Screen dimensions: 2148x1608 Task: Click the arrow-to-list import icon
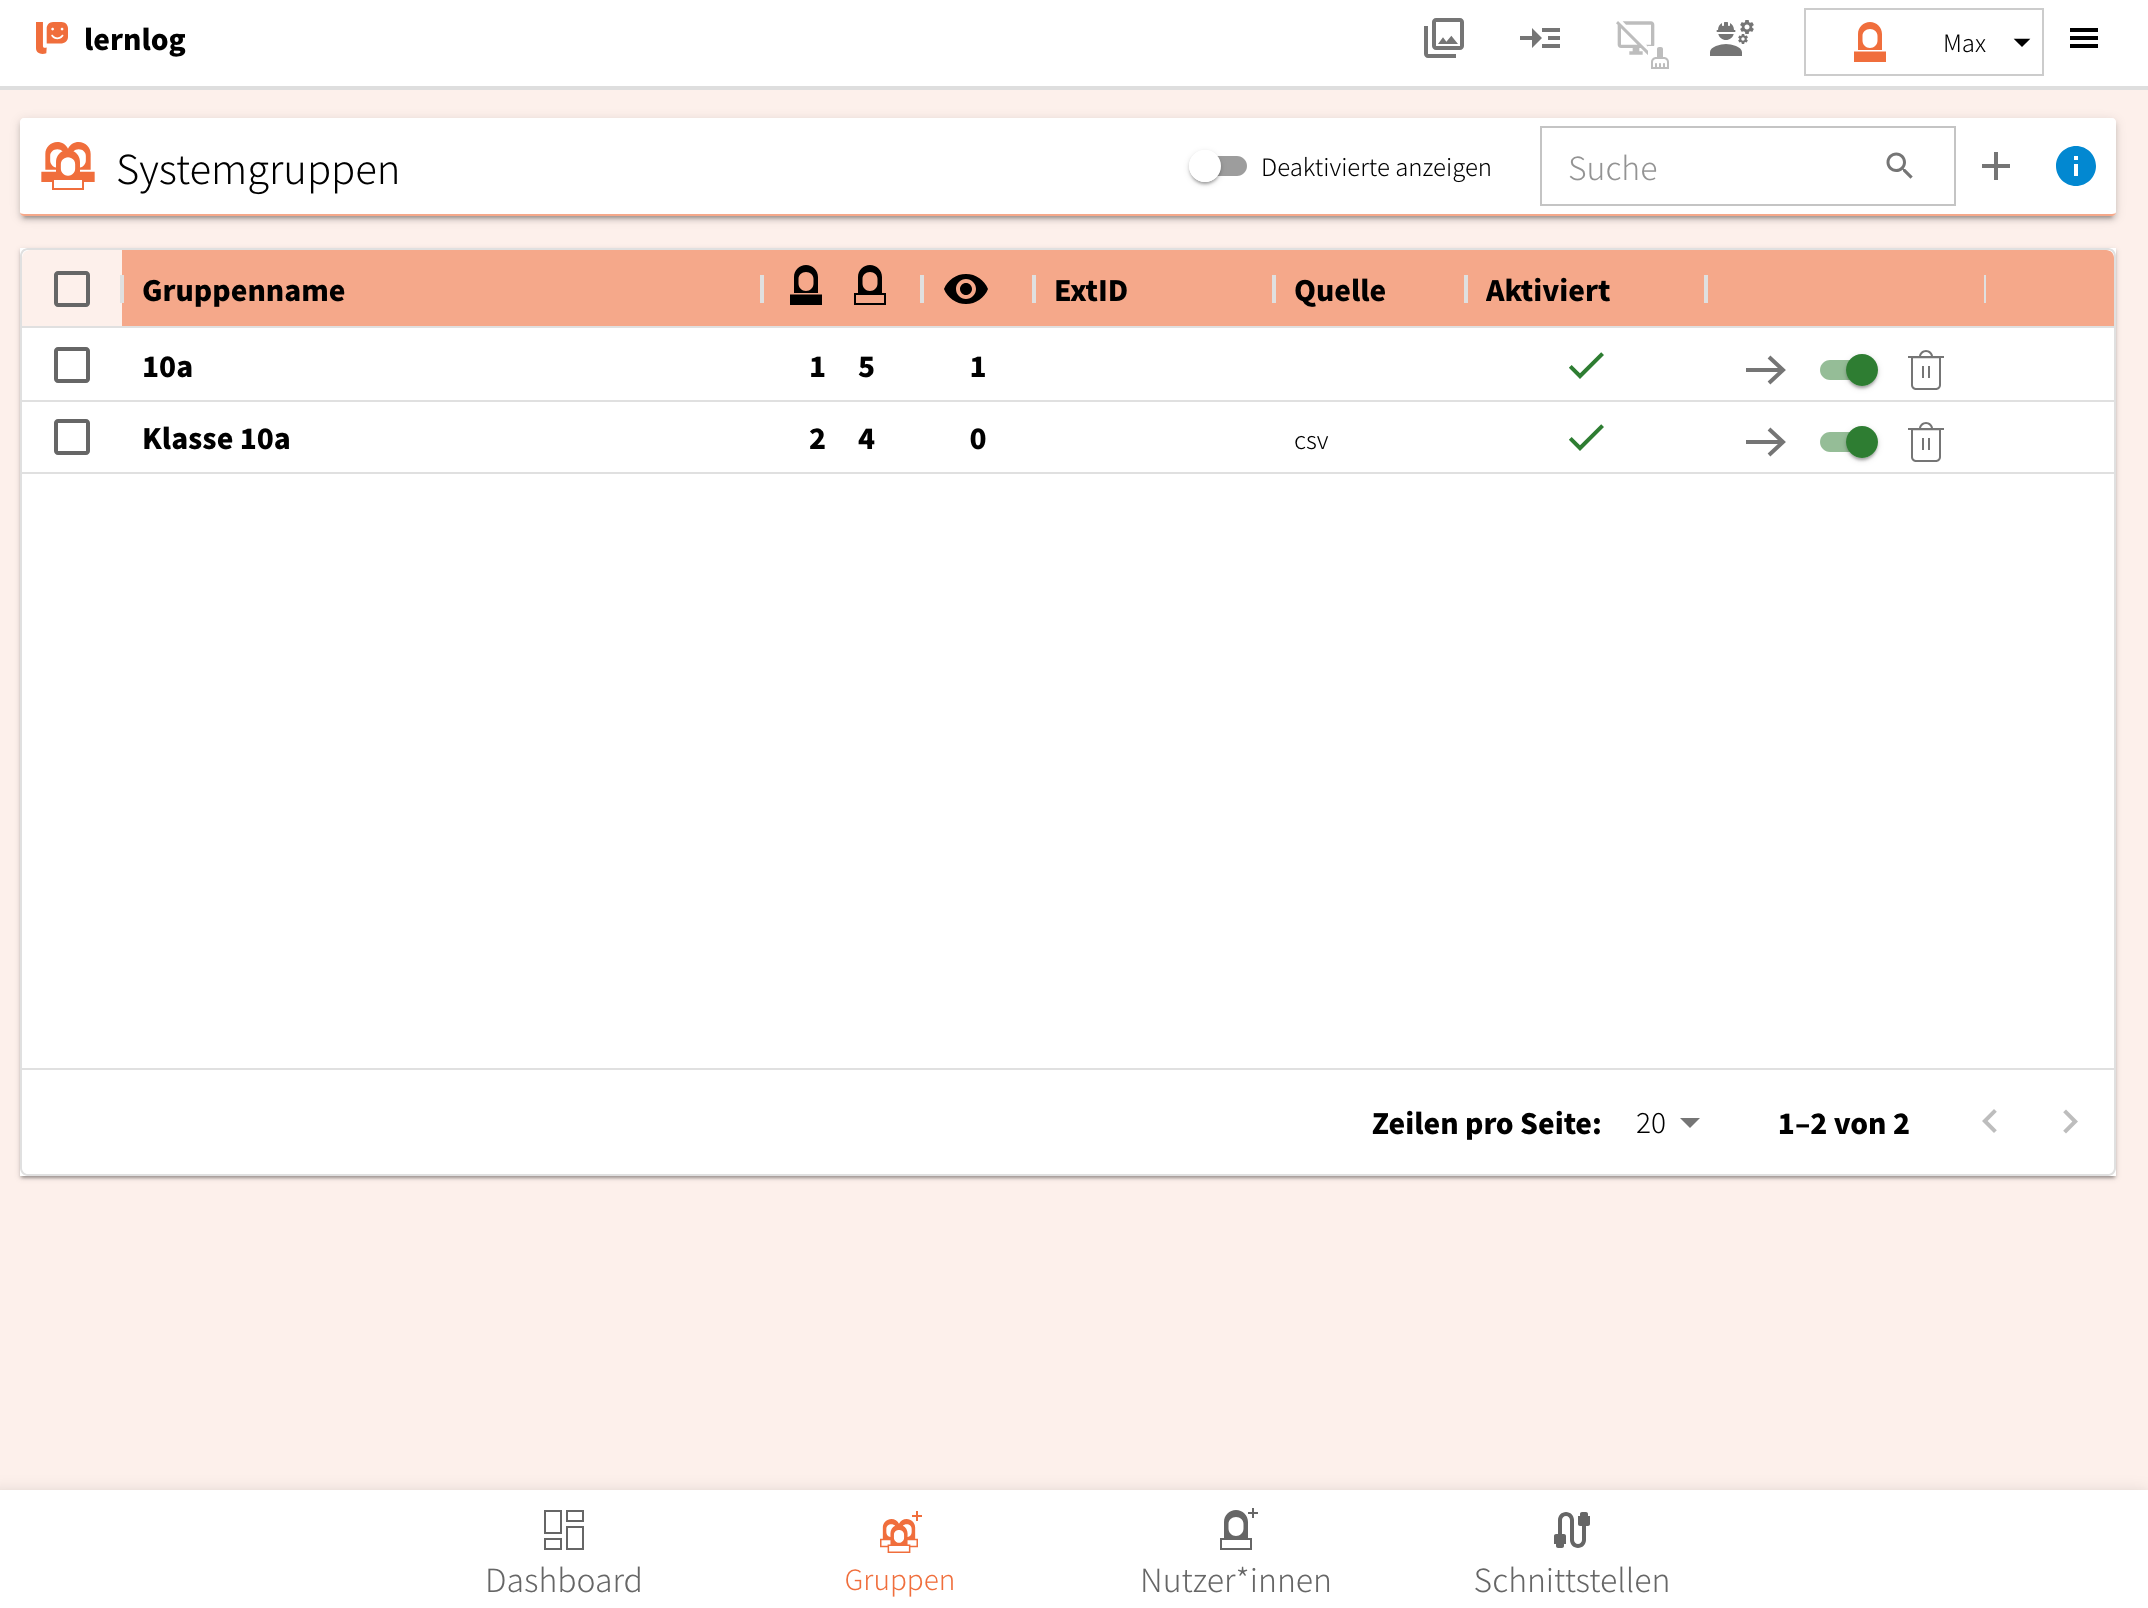[1540, 40]
